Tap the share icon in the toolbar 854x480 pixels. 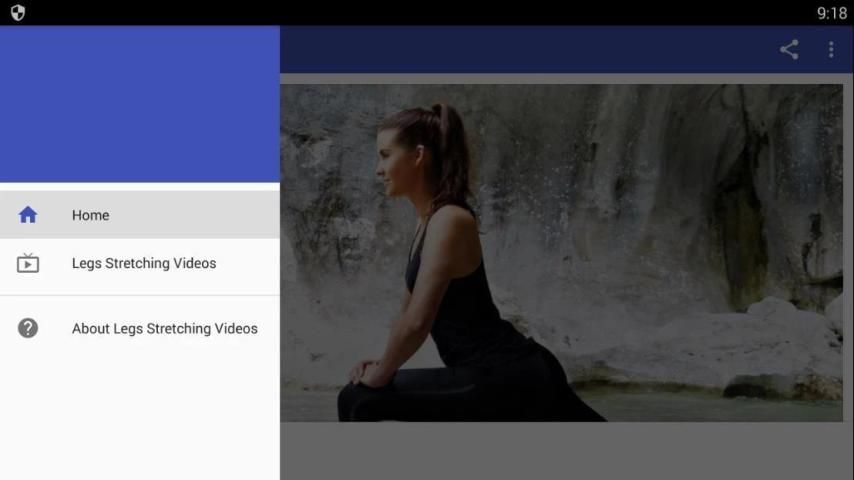[789, 49]
